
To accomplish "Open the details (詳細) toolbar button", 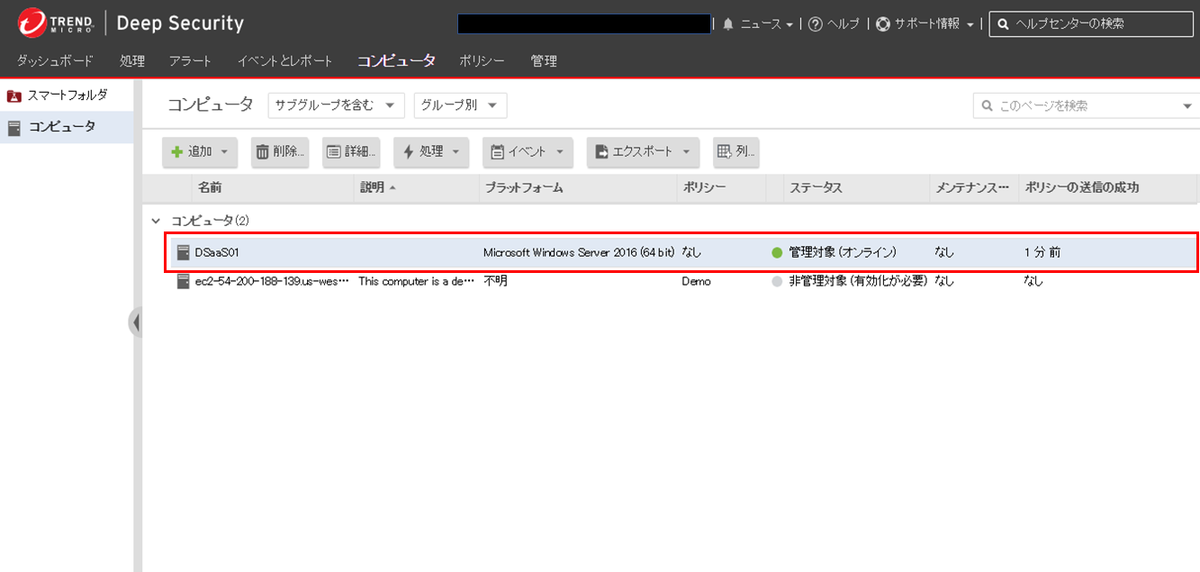I will point(350,152).
